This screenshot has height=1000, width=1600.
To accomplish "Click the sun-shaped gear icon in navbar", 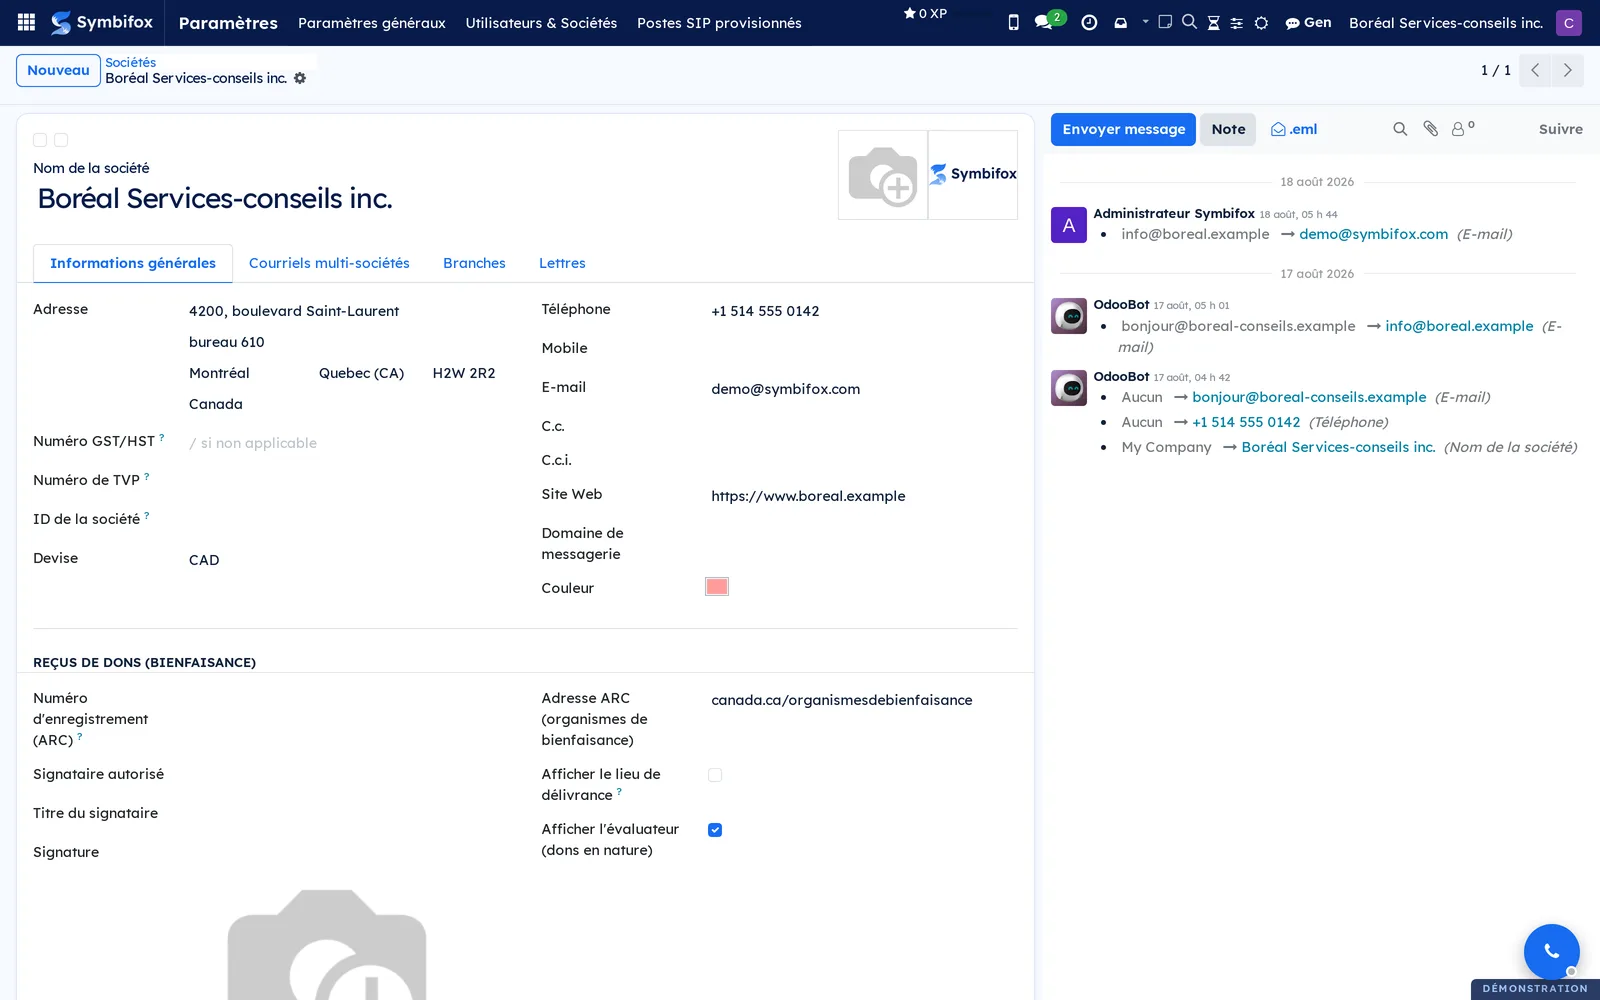I will 1261,23.
